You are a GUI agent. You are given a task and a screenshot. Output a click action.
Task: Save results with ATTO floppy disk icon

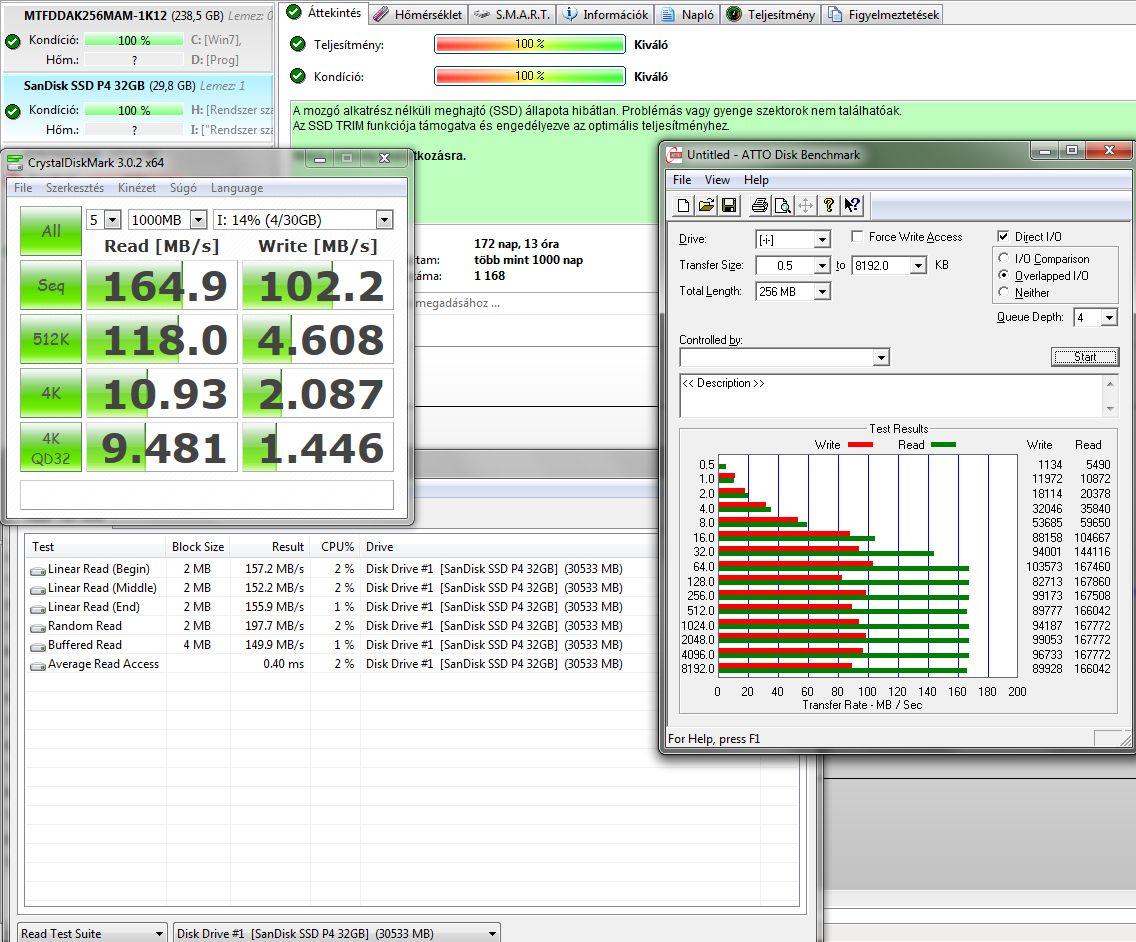click(x=729, y=206)
